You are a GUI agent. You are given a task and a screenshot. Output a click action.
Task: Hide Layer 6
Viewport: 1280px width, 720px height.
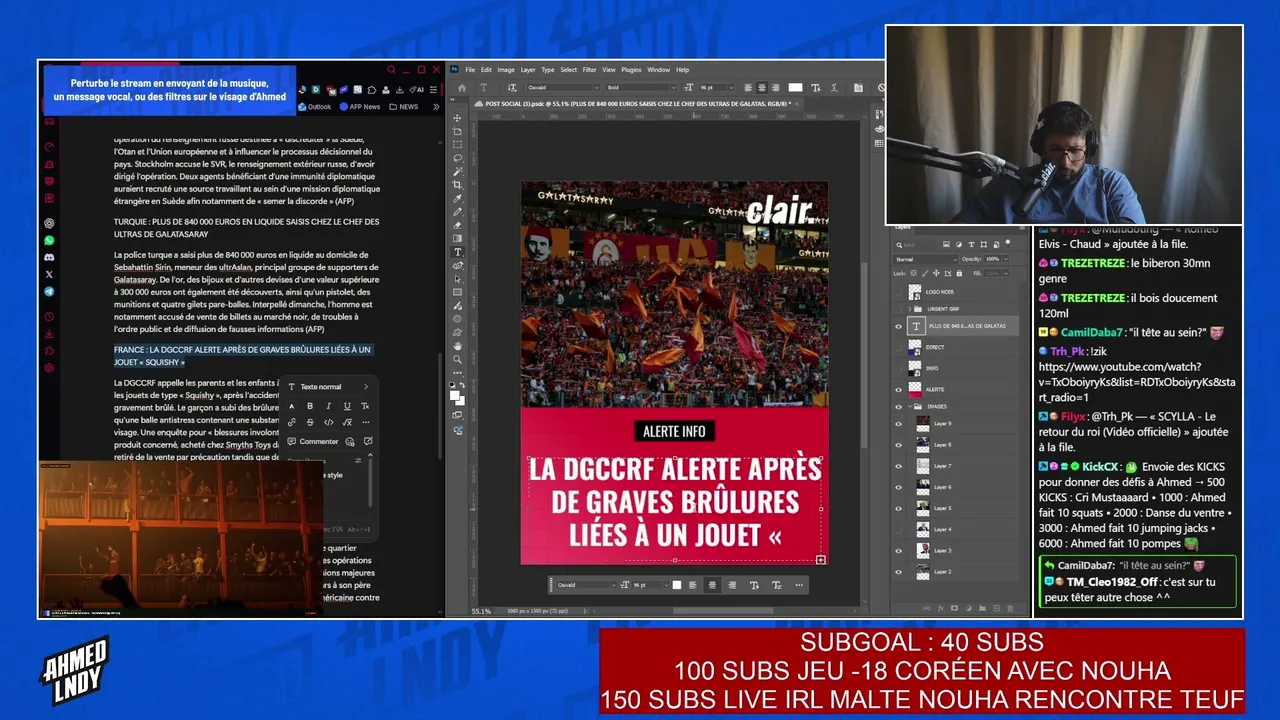[x=898, y=487]
